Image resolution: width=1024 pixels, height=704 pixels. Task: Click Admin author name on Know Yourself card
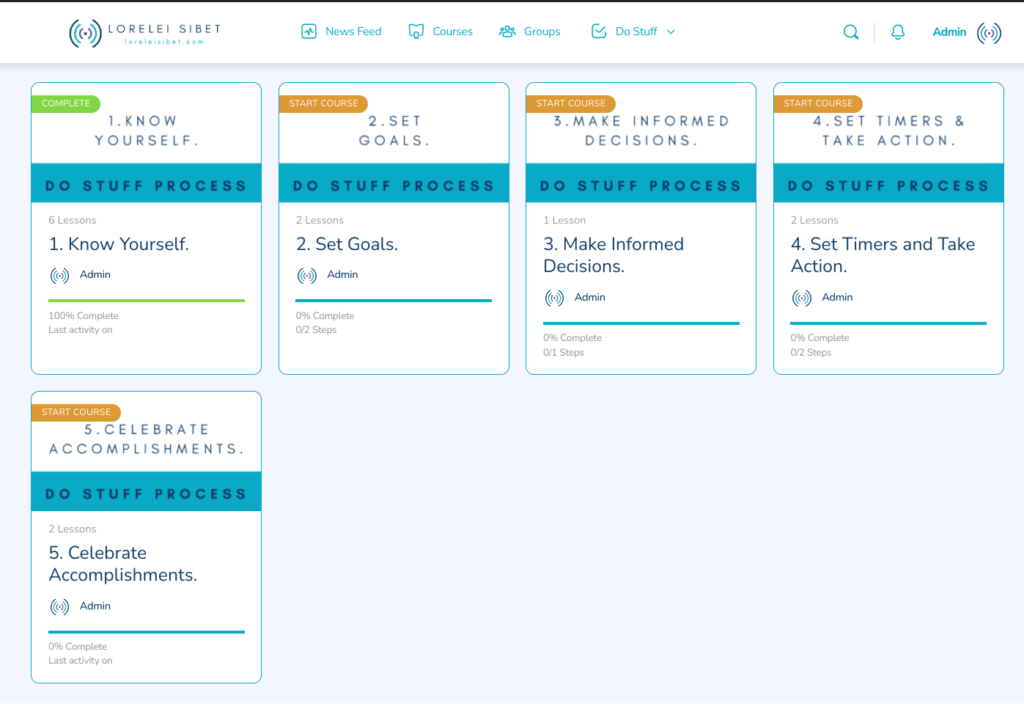tap(95, 275)
